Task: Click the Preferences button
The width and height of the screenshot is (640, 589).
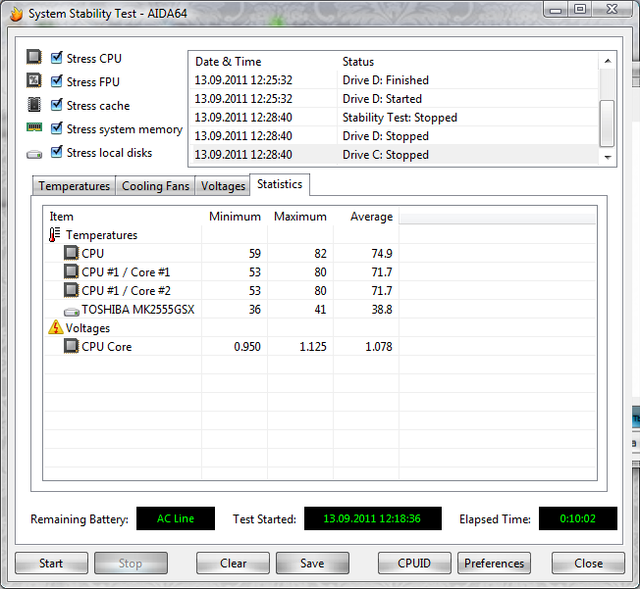Action: click(494, 563)
